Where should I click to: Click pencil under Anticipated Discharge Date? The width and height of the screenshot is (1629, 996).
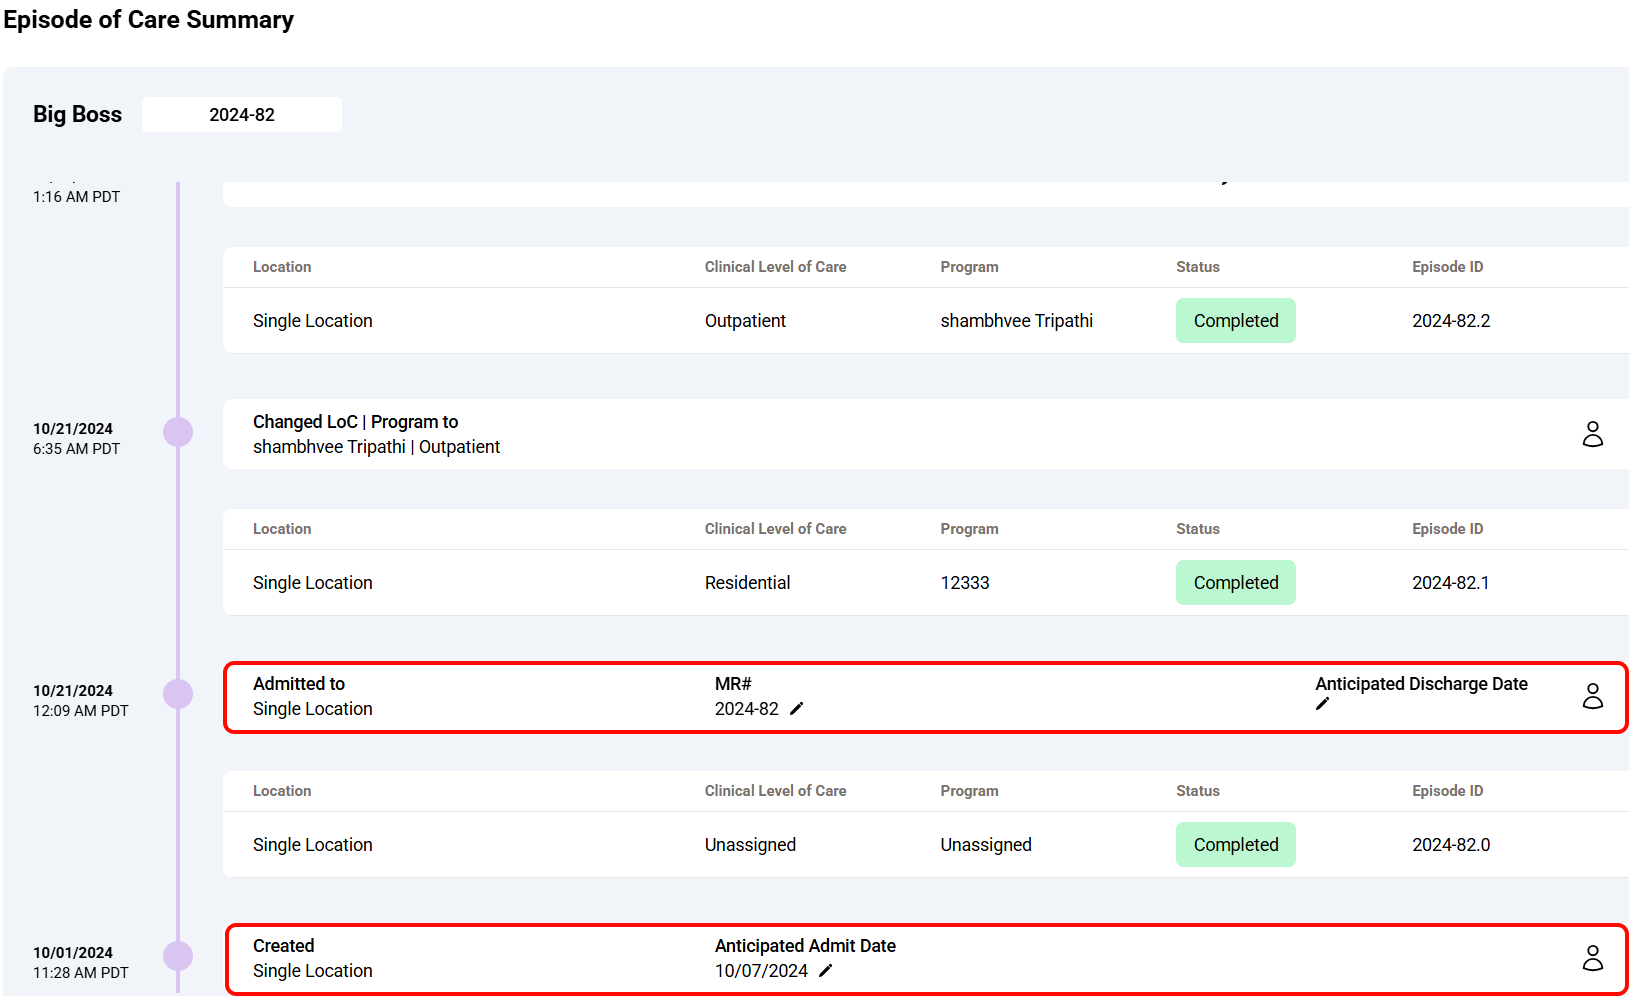(x=1322, y=704)
